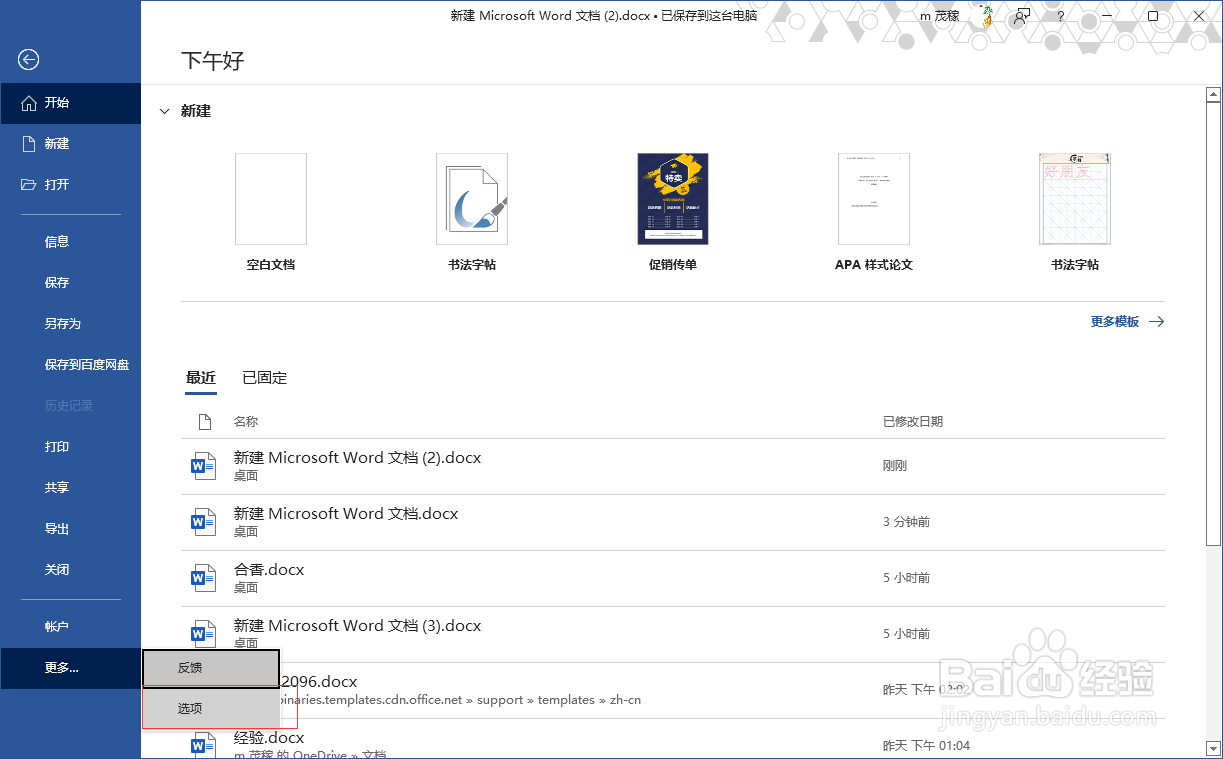This screenshot has width=1223, height=759.
Task: Click Word file icon for 合香.docx
Action: [203, 577]
